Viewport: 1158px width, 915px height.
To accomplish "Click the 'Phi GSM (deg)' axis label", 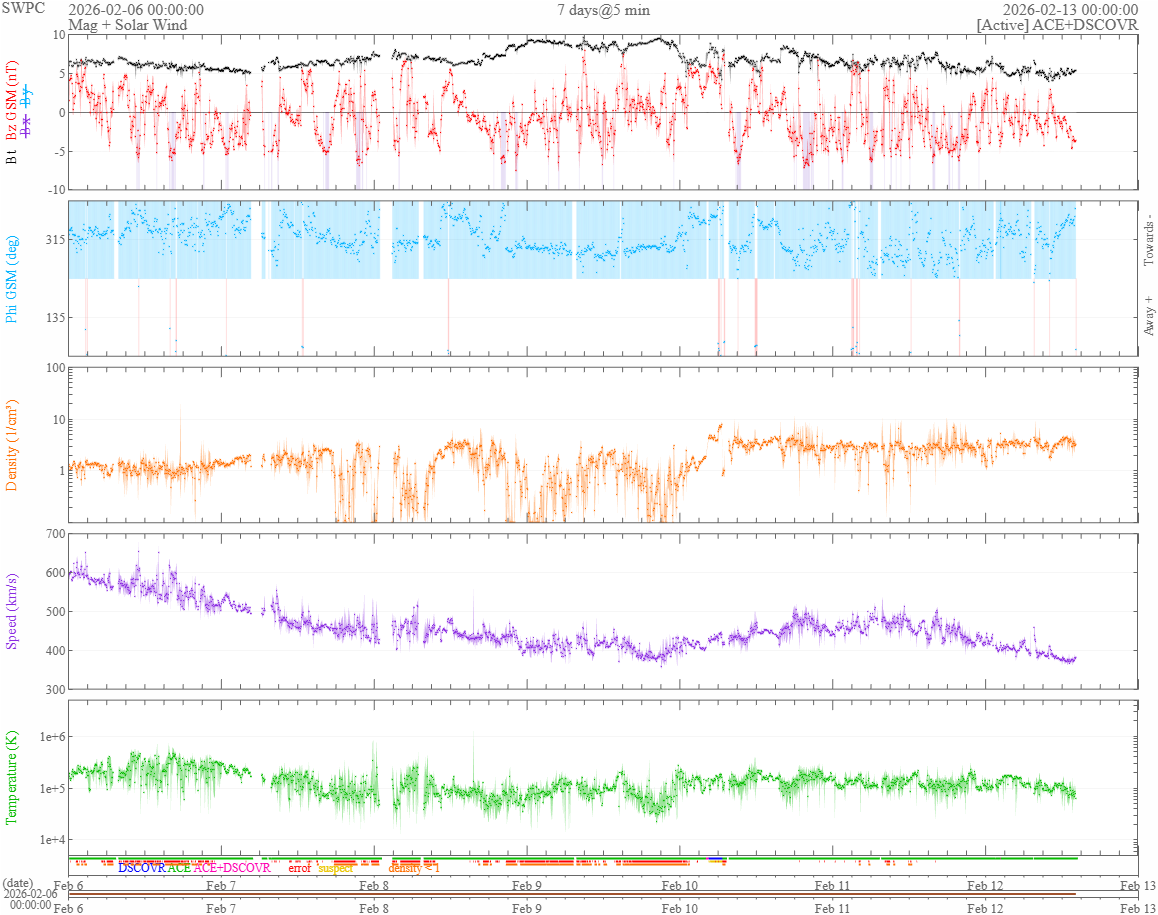I will [11, 278].
